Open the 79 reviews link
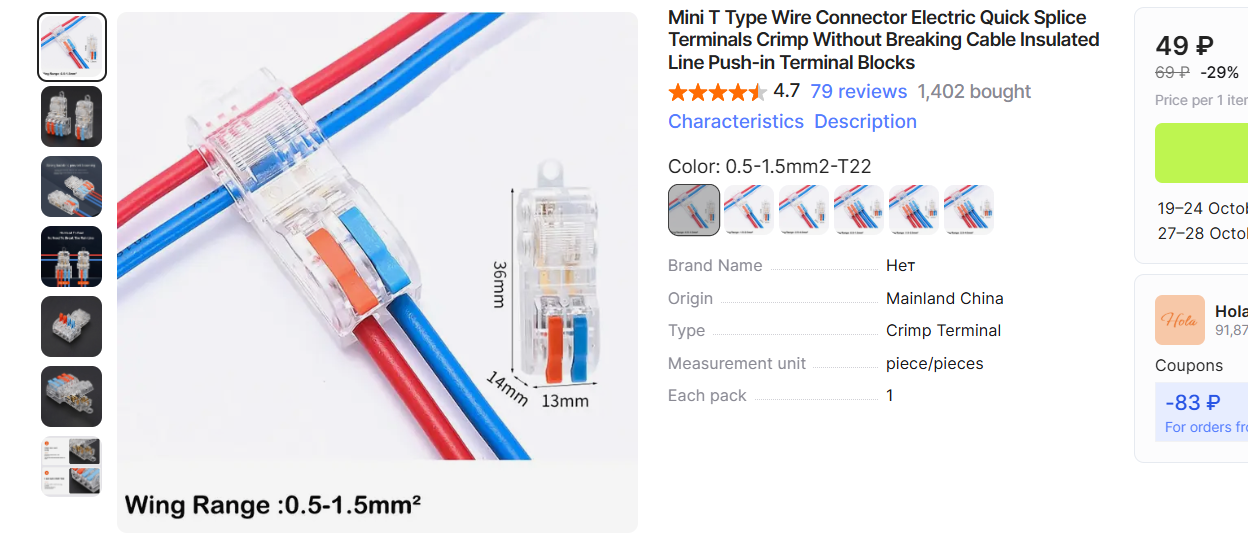This screenshot has height=547, width=1248. tap(858, 92)
